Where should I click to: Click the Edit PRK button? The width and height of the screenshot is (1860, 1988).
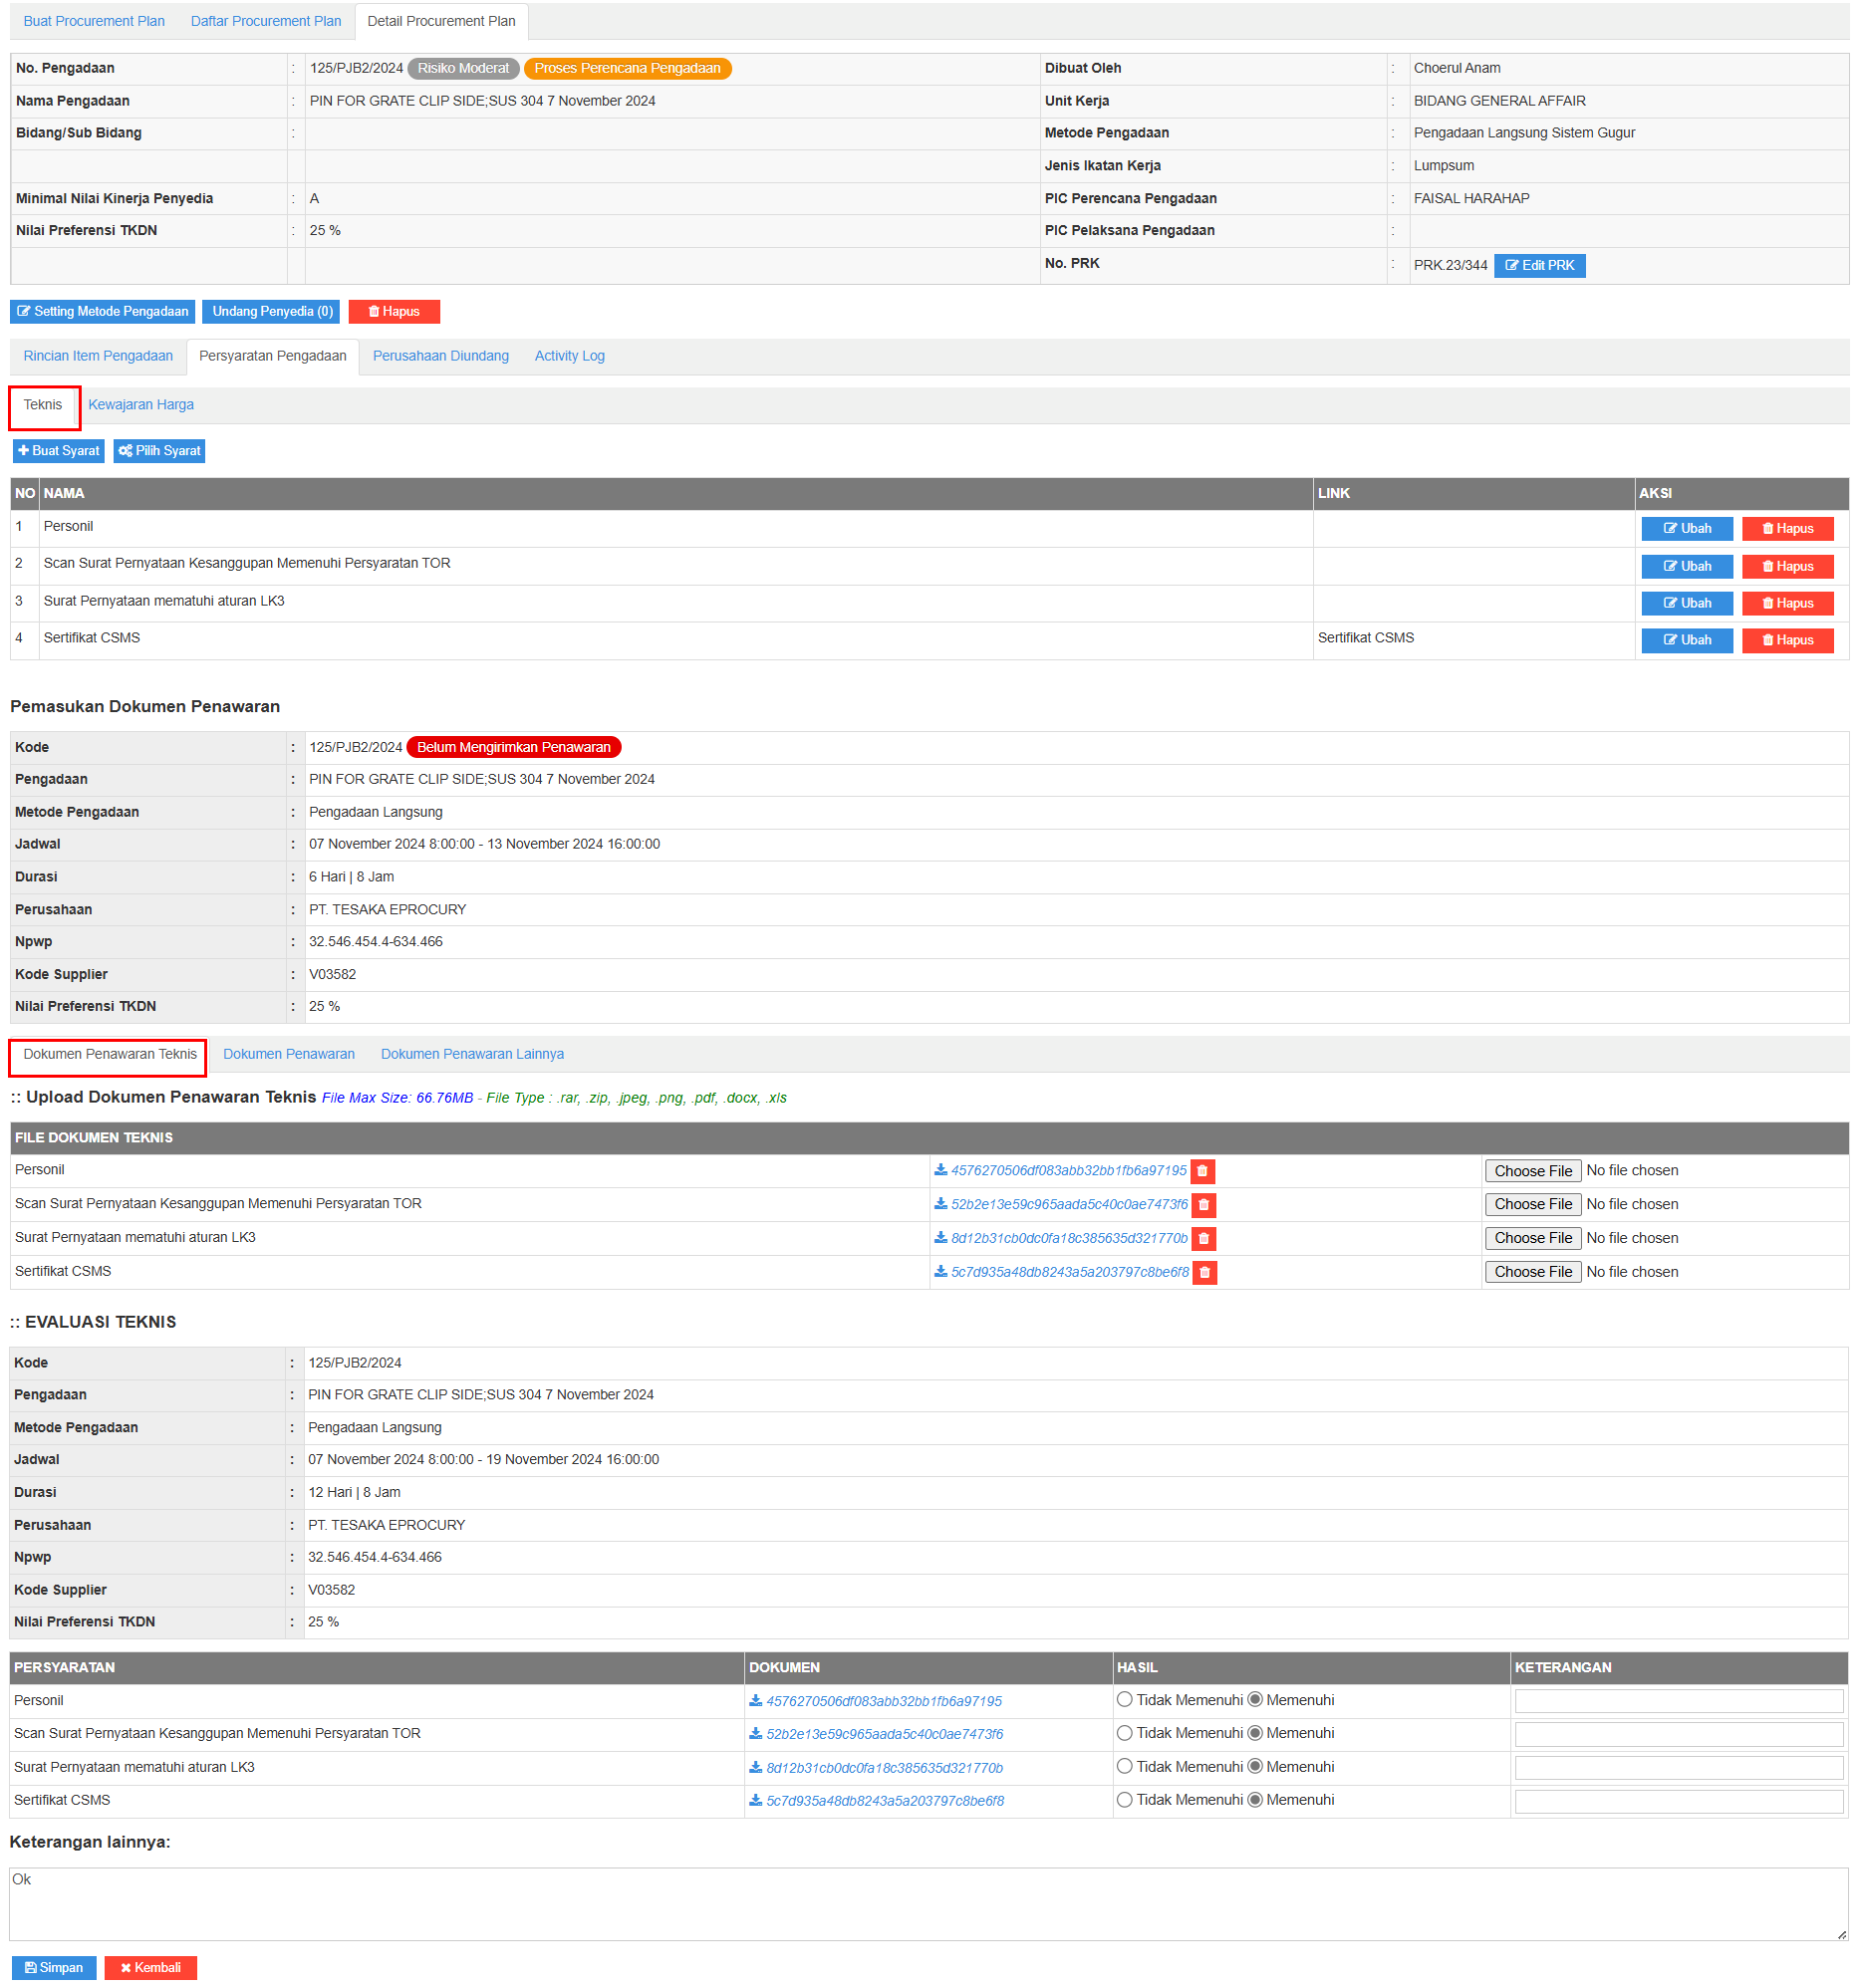click(1538, 265)
